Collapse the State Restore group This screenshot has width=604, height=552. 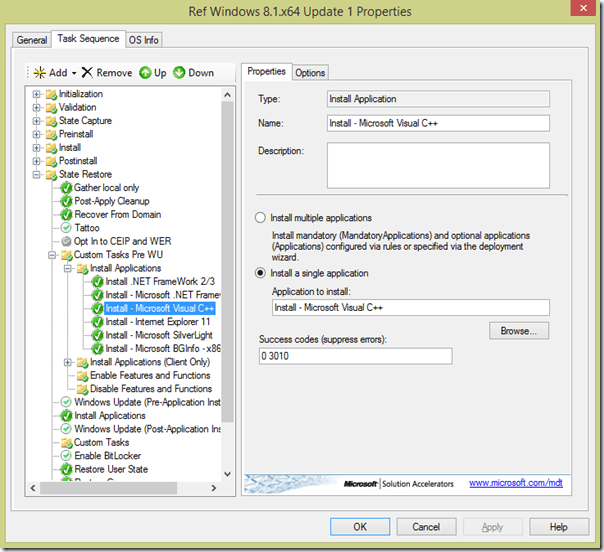pyautogui.click(x=37, y=174)
